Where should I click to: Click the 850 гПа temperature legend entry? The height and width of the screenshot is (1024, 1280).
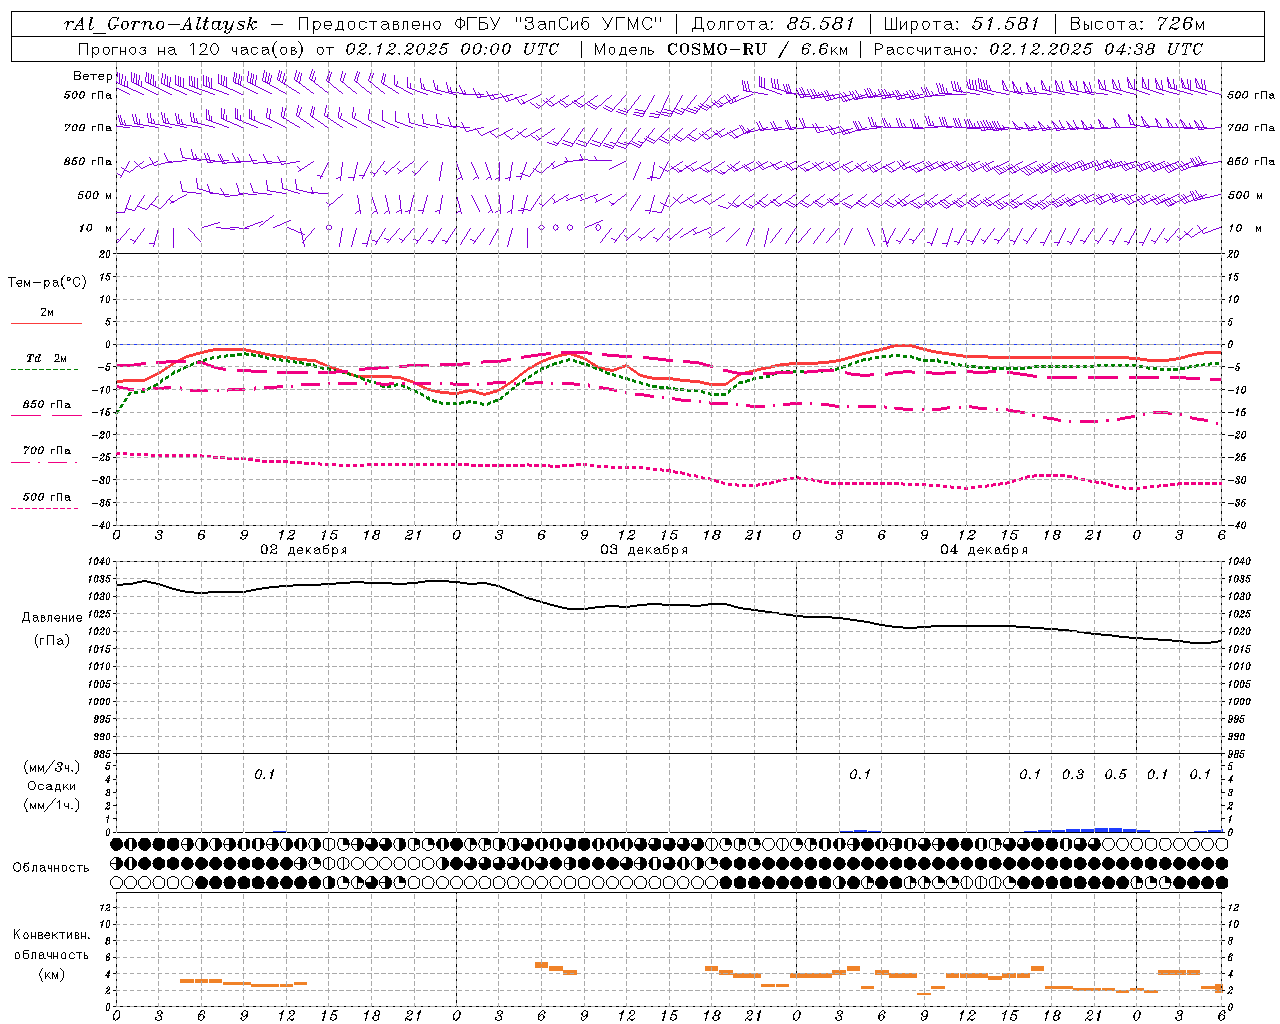tap(47, 405)
